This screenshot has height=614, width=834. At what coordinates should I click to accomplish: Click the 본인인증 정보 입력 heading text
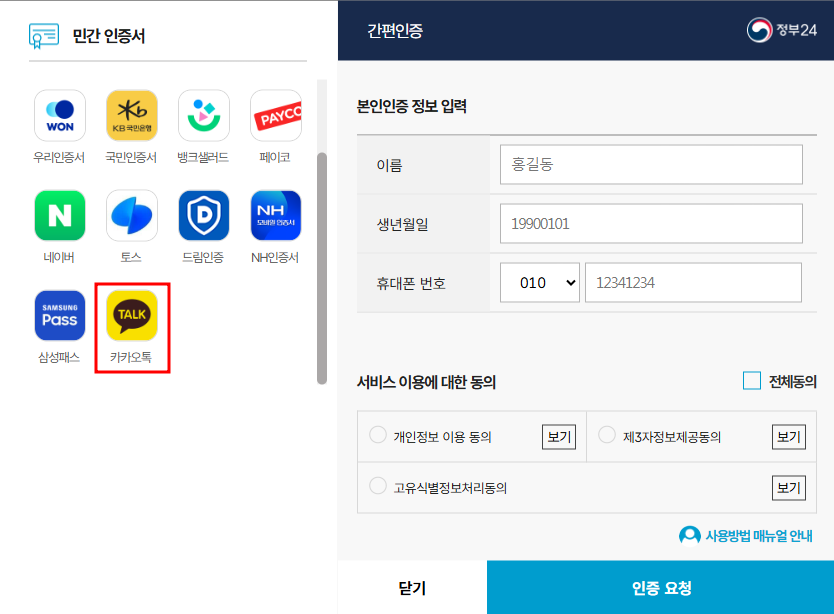[x=412, y=106]
